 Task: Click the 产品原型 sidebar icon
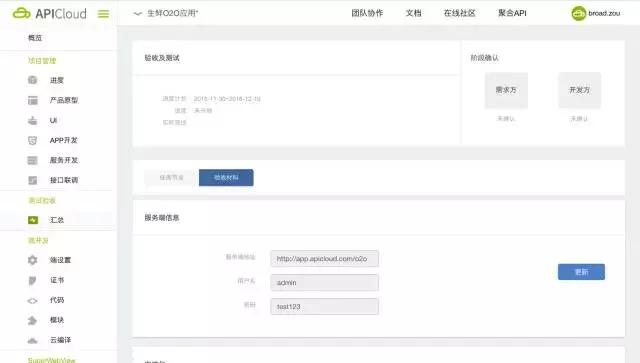[x=33, y=100]
